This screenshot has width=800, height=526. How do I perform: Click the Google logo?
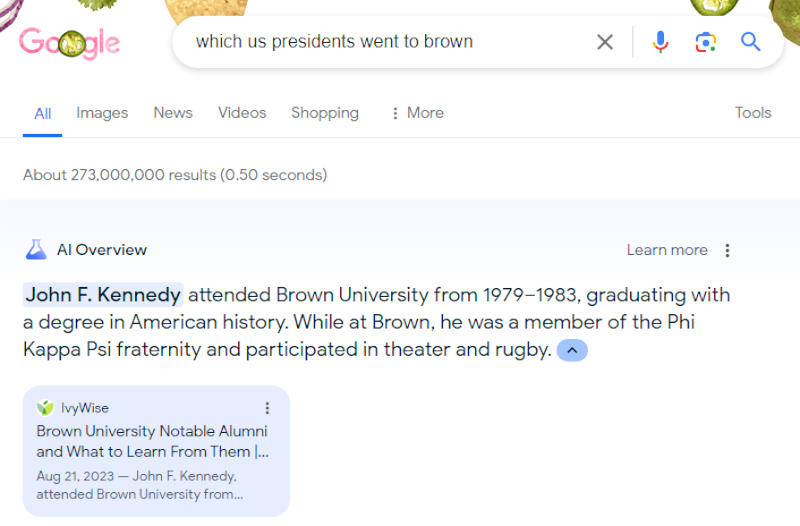69,42
